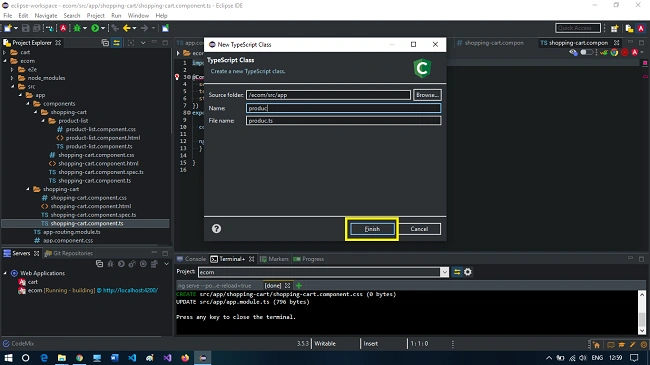Click the New wizard toolbar icon
The image size is (650, 365).
point(8,28)
